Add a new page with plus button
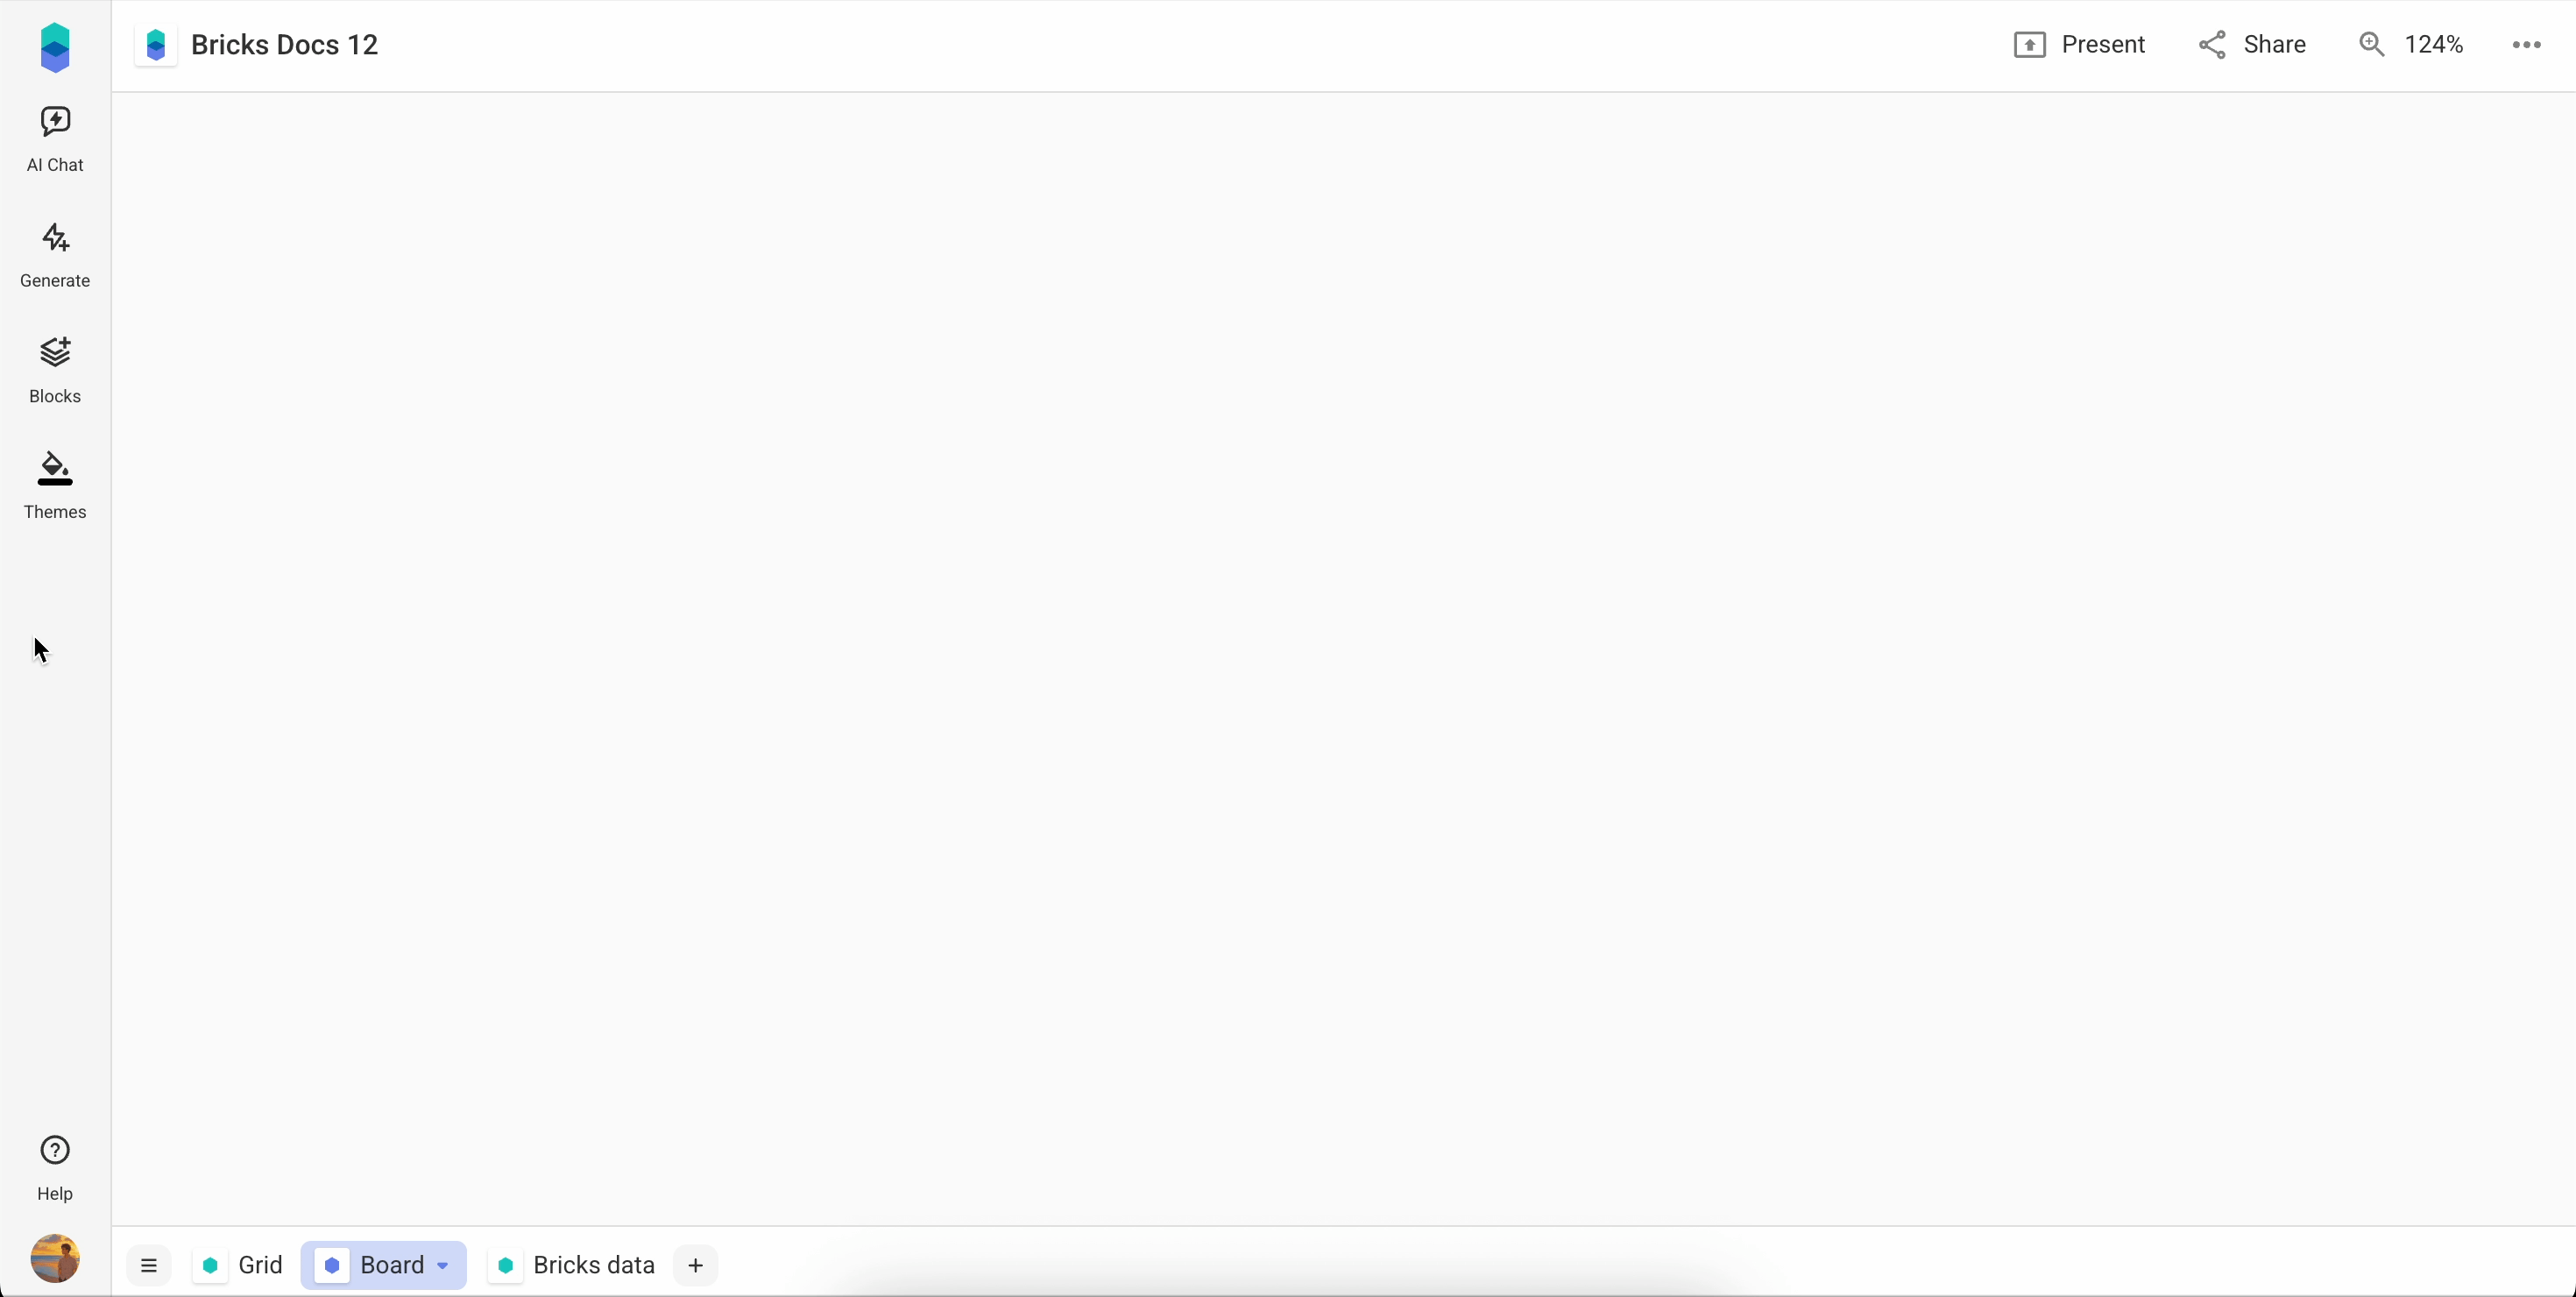The height and width of the screenshot is (1297, 2576). tap(695, 1265)
